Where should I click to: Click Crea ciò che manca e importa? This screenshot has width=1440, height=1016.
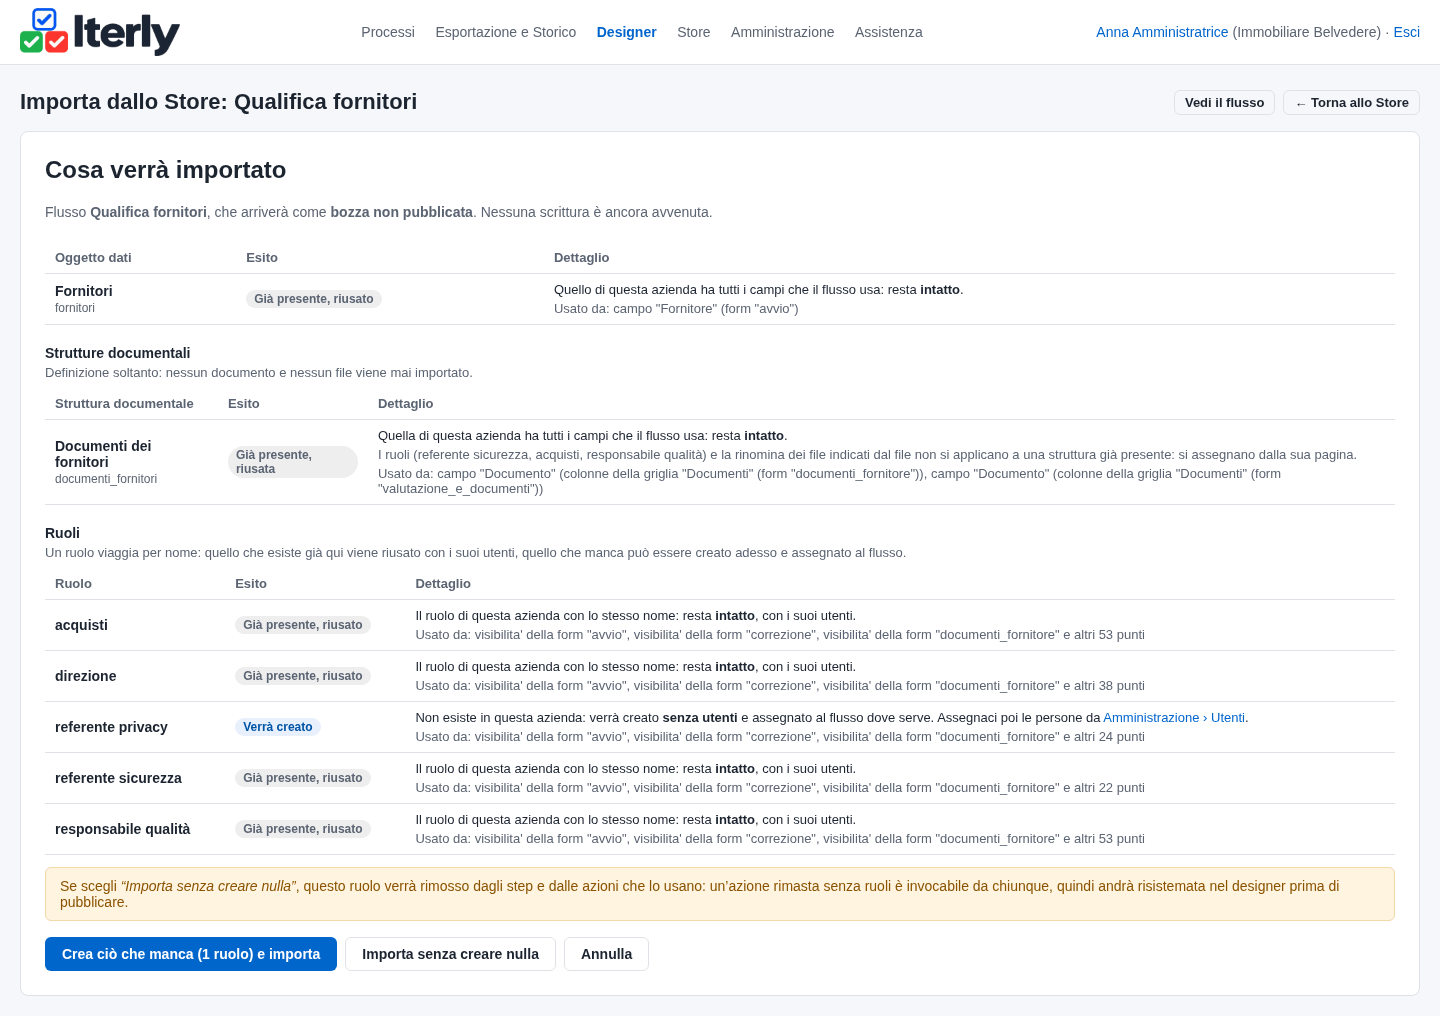pos(191,954)
